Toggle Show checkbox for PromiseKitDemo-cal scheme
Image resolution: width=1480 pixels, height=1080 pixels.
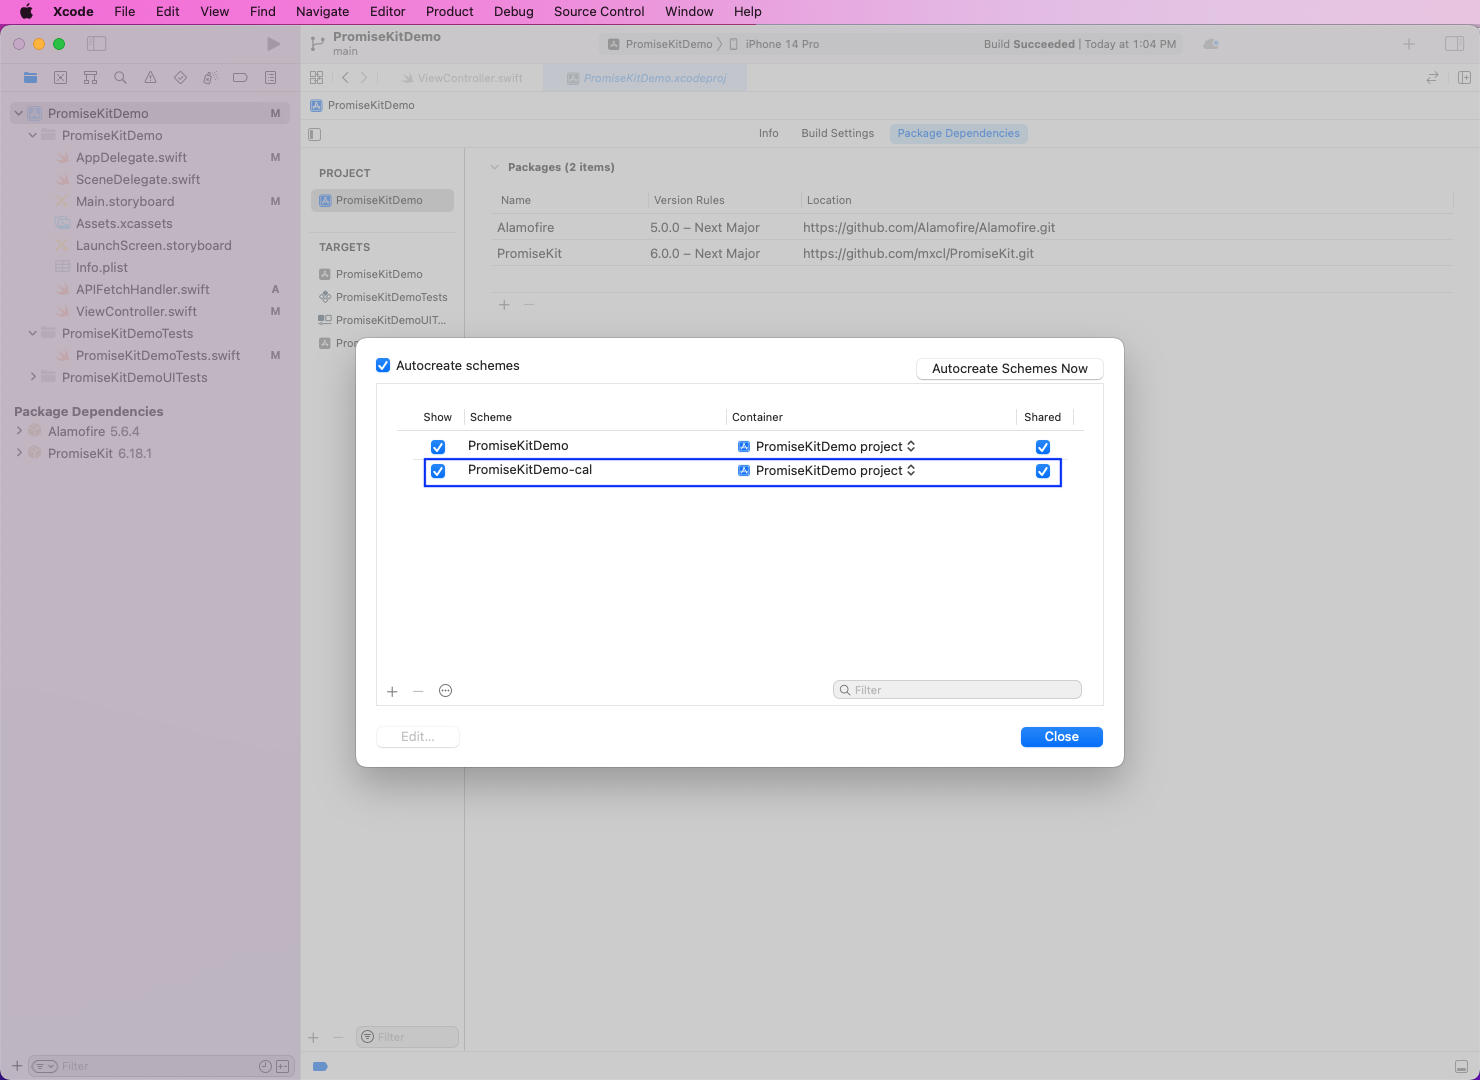coord(438,471)
